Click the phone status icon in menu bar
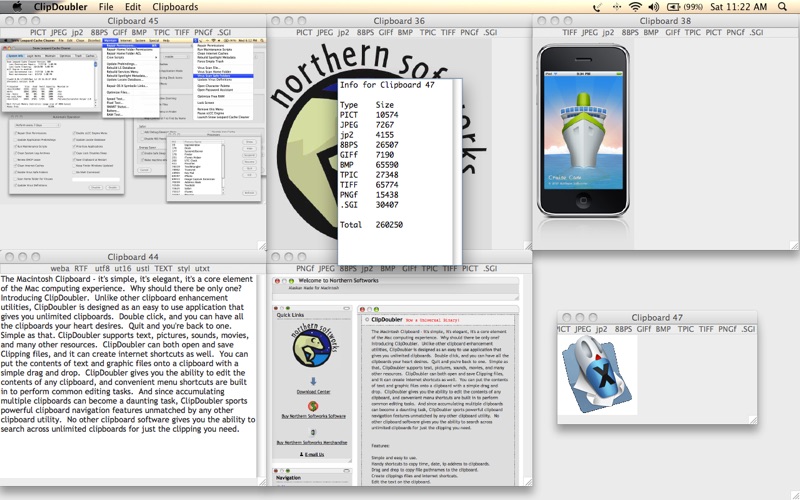This screenshot has width=800, height=500. coord(594,7)
